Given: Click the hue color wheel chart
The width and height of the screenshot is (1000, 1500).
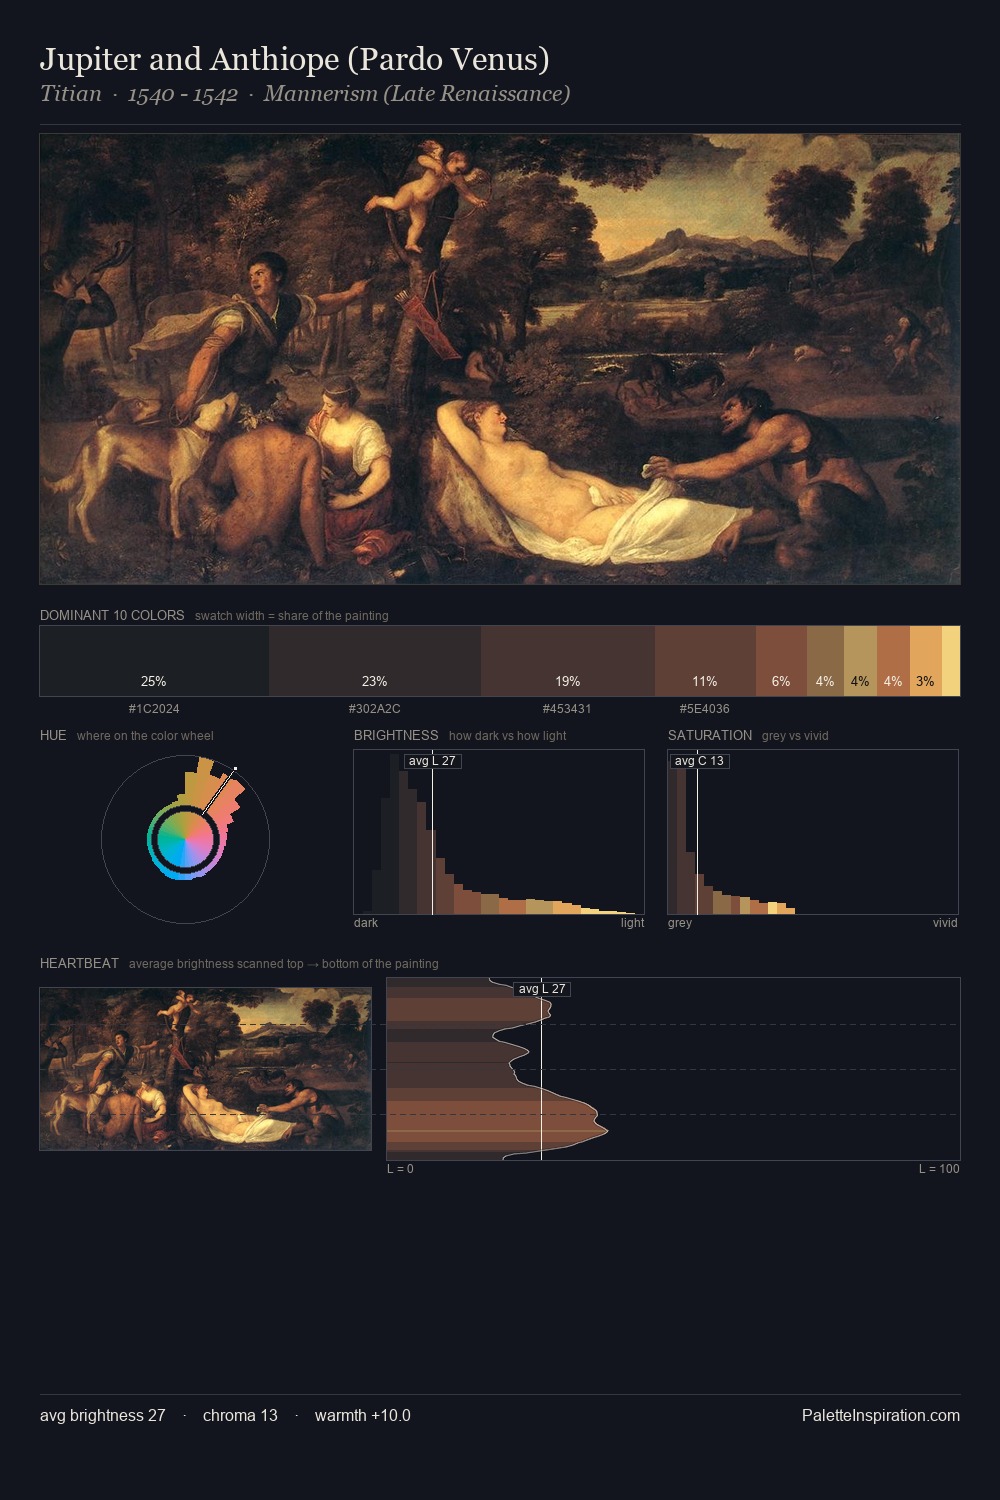Looking at the screenshot, I should pos(185,838).
